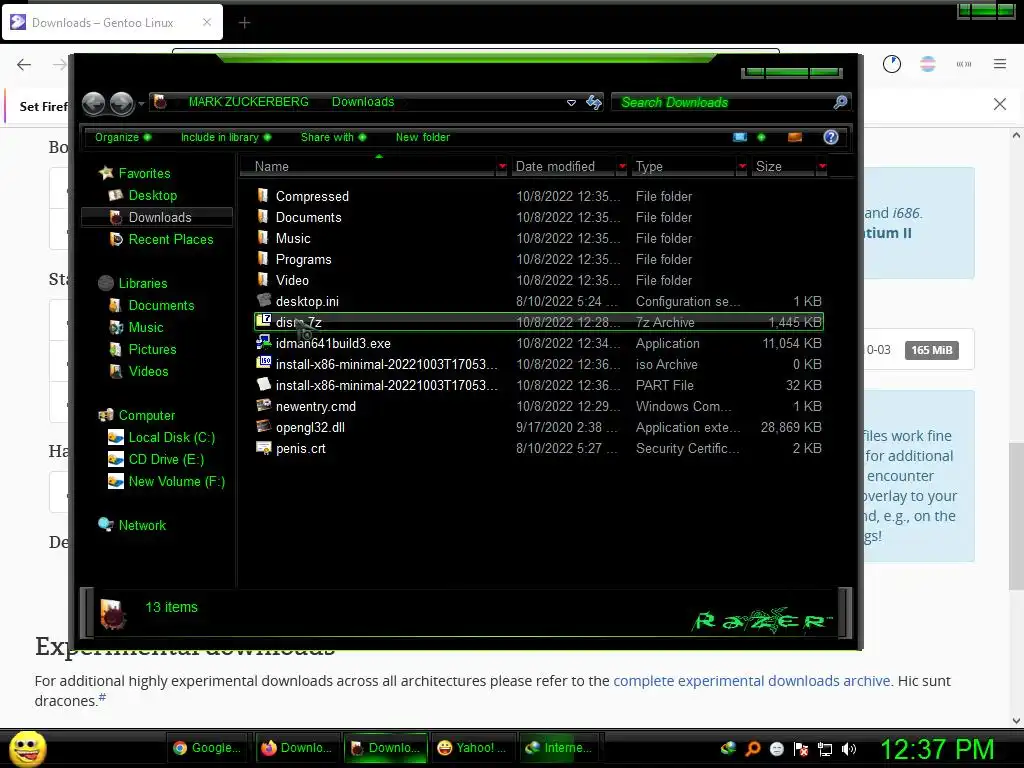Switch to Yahoo! taskbar item
The height and width of the screenshot is (768, 1024).
[473, 748]
